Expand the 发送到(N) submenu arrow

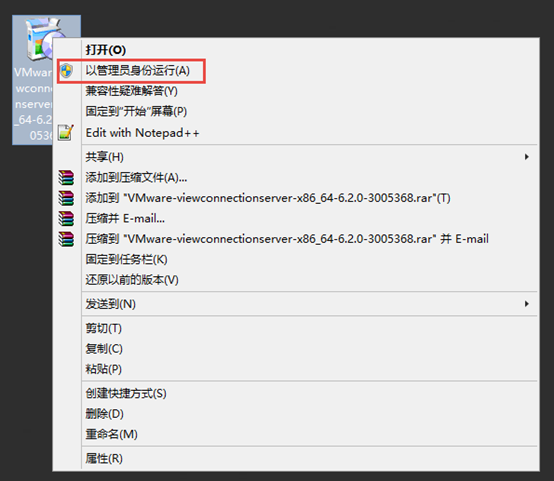point(527,304)
